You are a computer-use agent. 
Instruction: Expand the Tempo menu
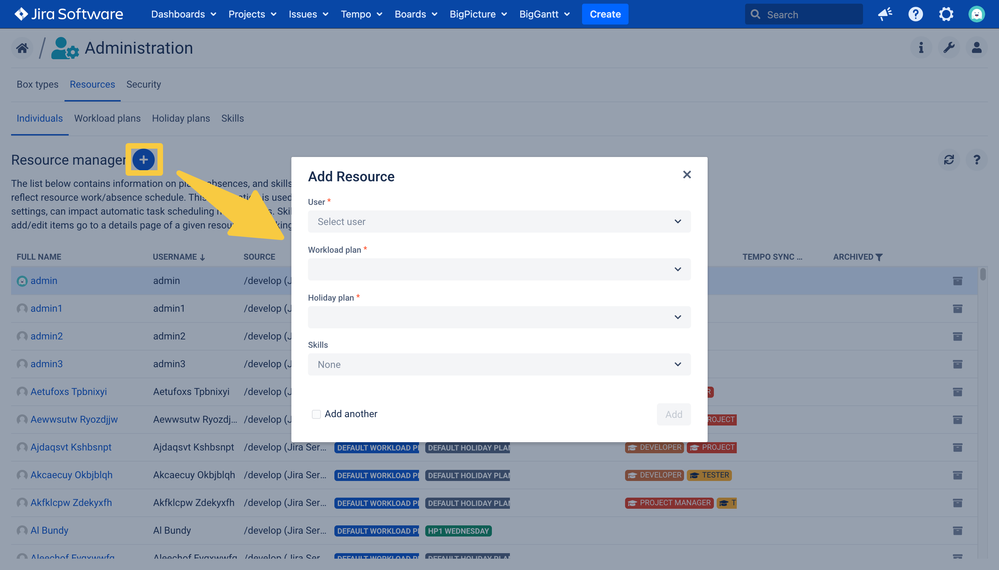361,14
